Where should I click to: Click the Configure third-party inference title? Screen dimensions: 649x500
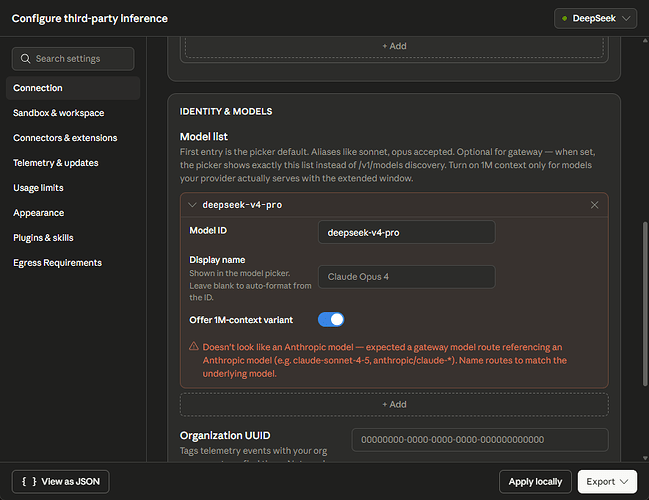tap(89, 19)
